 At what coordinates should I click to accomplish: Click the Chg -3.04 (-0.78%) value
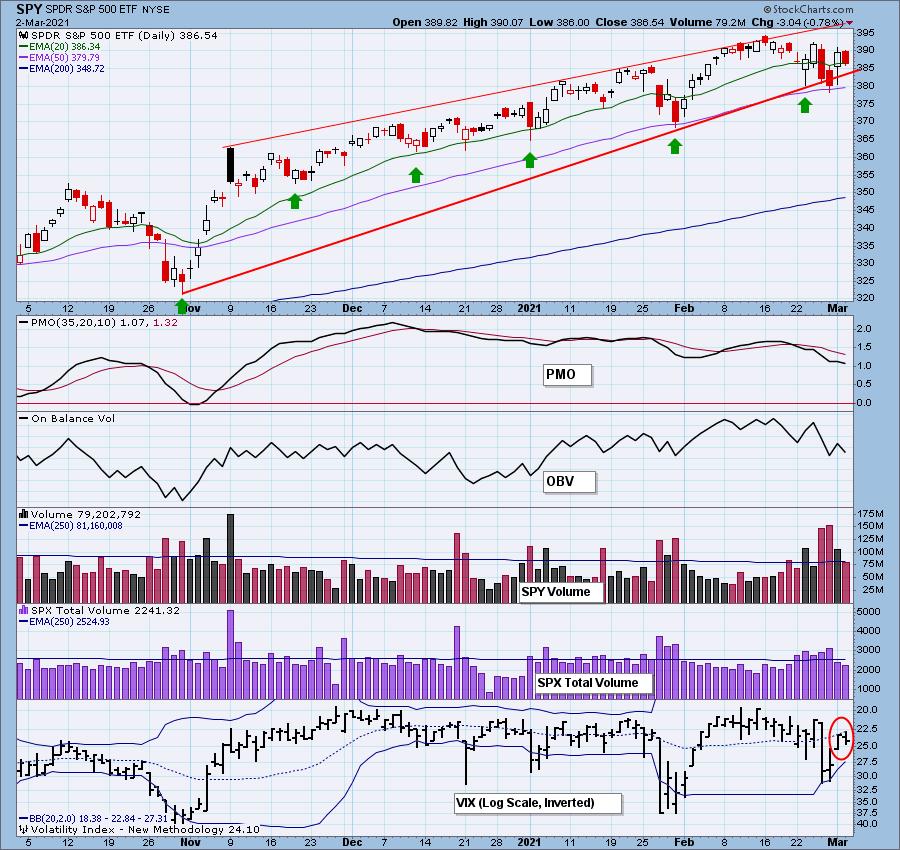pos(797,22)
